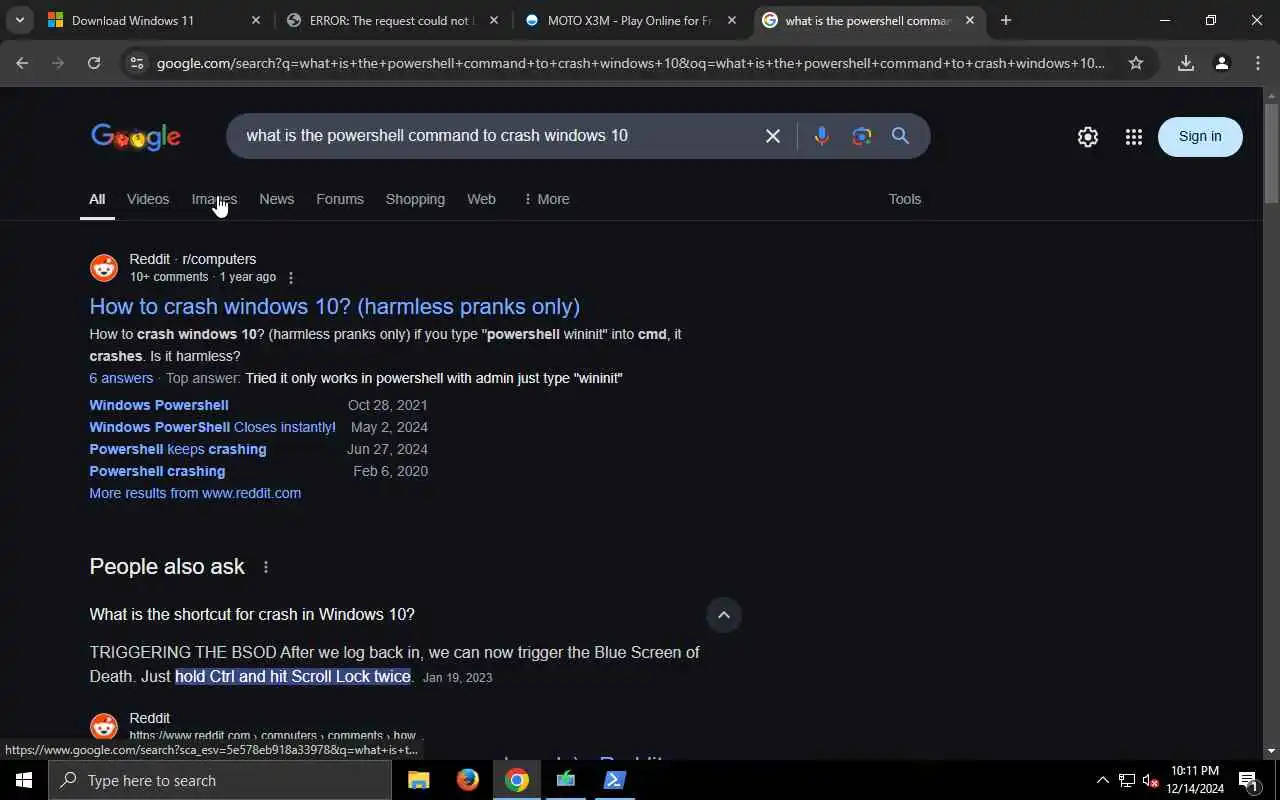Open Chrome downloads icon
Image resolution: width=1280 pixels, height=800 pixels.
1186,63
